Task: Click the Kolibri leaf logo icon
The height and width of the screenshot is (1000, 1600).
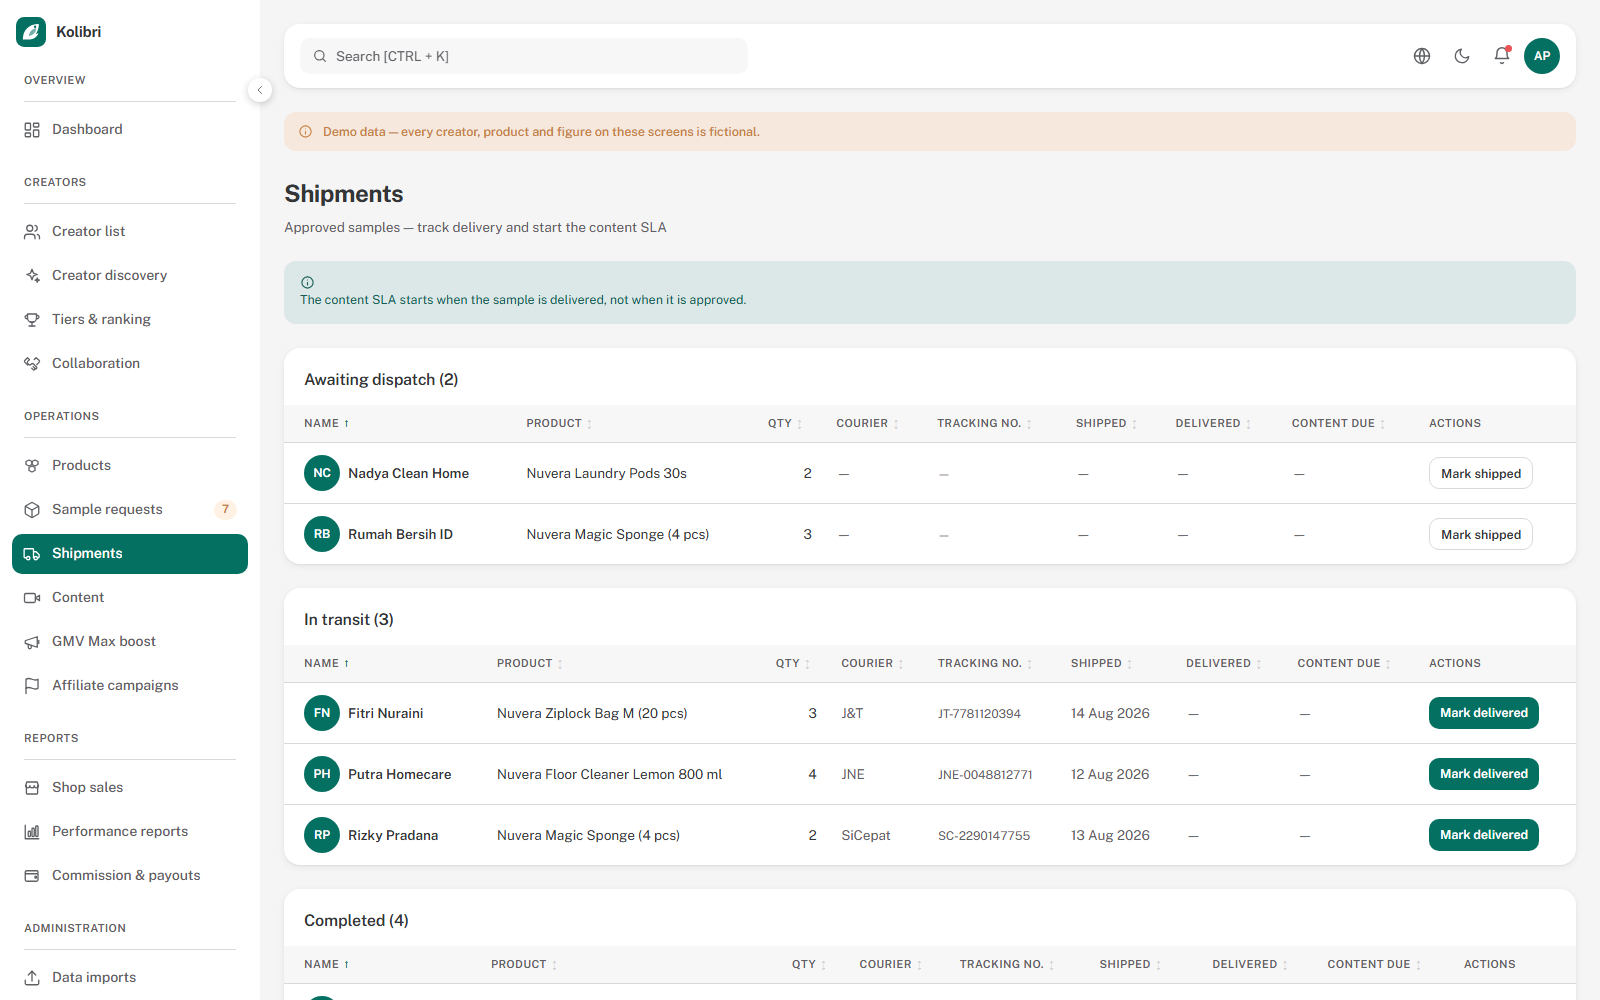Action: coord(31,32)
